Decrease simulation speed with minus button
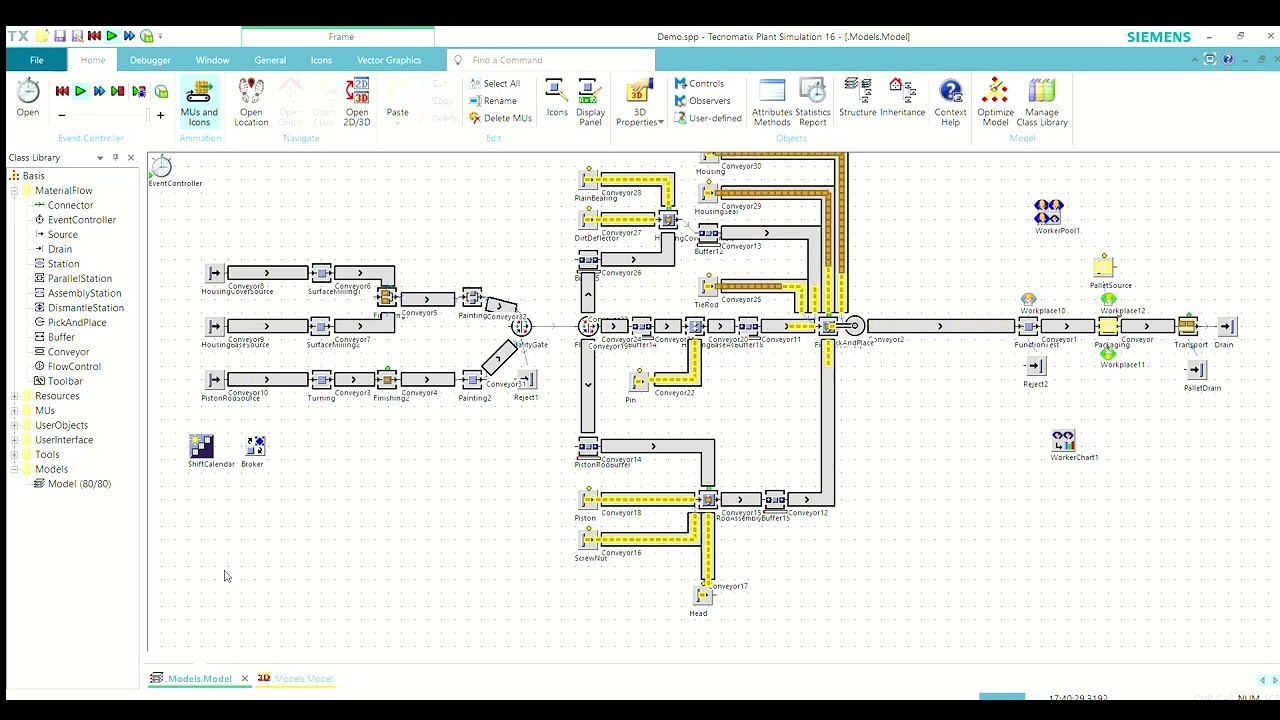Screen dimensions: 1280x720 point(62,116)
